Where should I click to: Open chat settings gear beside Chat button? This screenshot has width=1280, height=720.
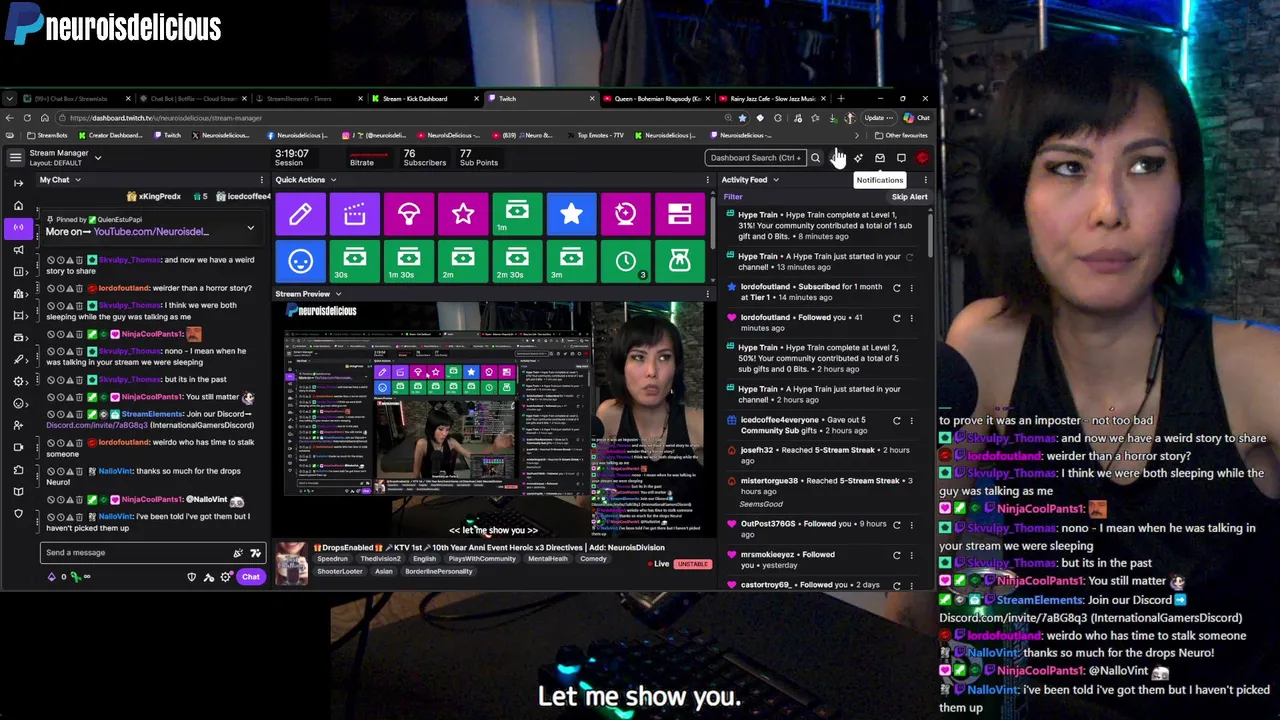(x=226, y=577)
